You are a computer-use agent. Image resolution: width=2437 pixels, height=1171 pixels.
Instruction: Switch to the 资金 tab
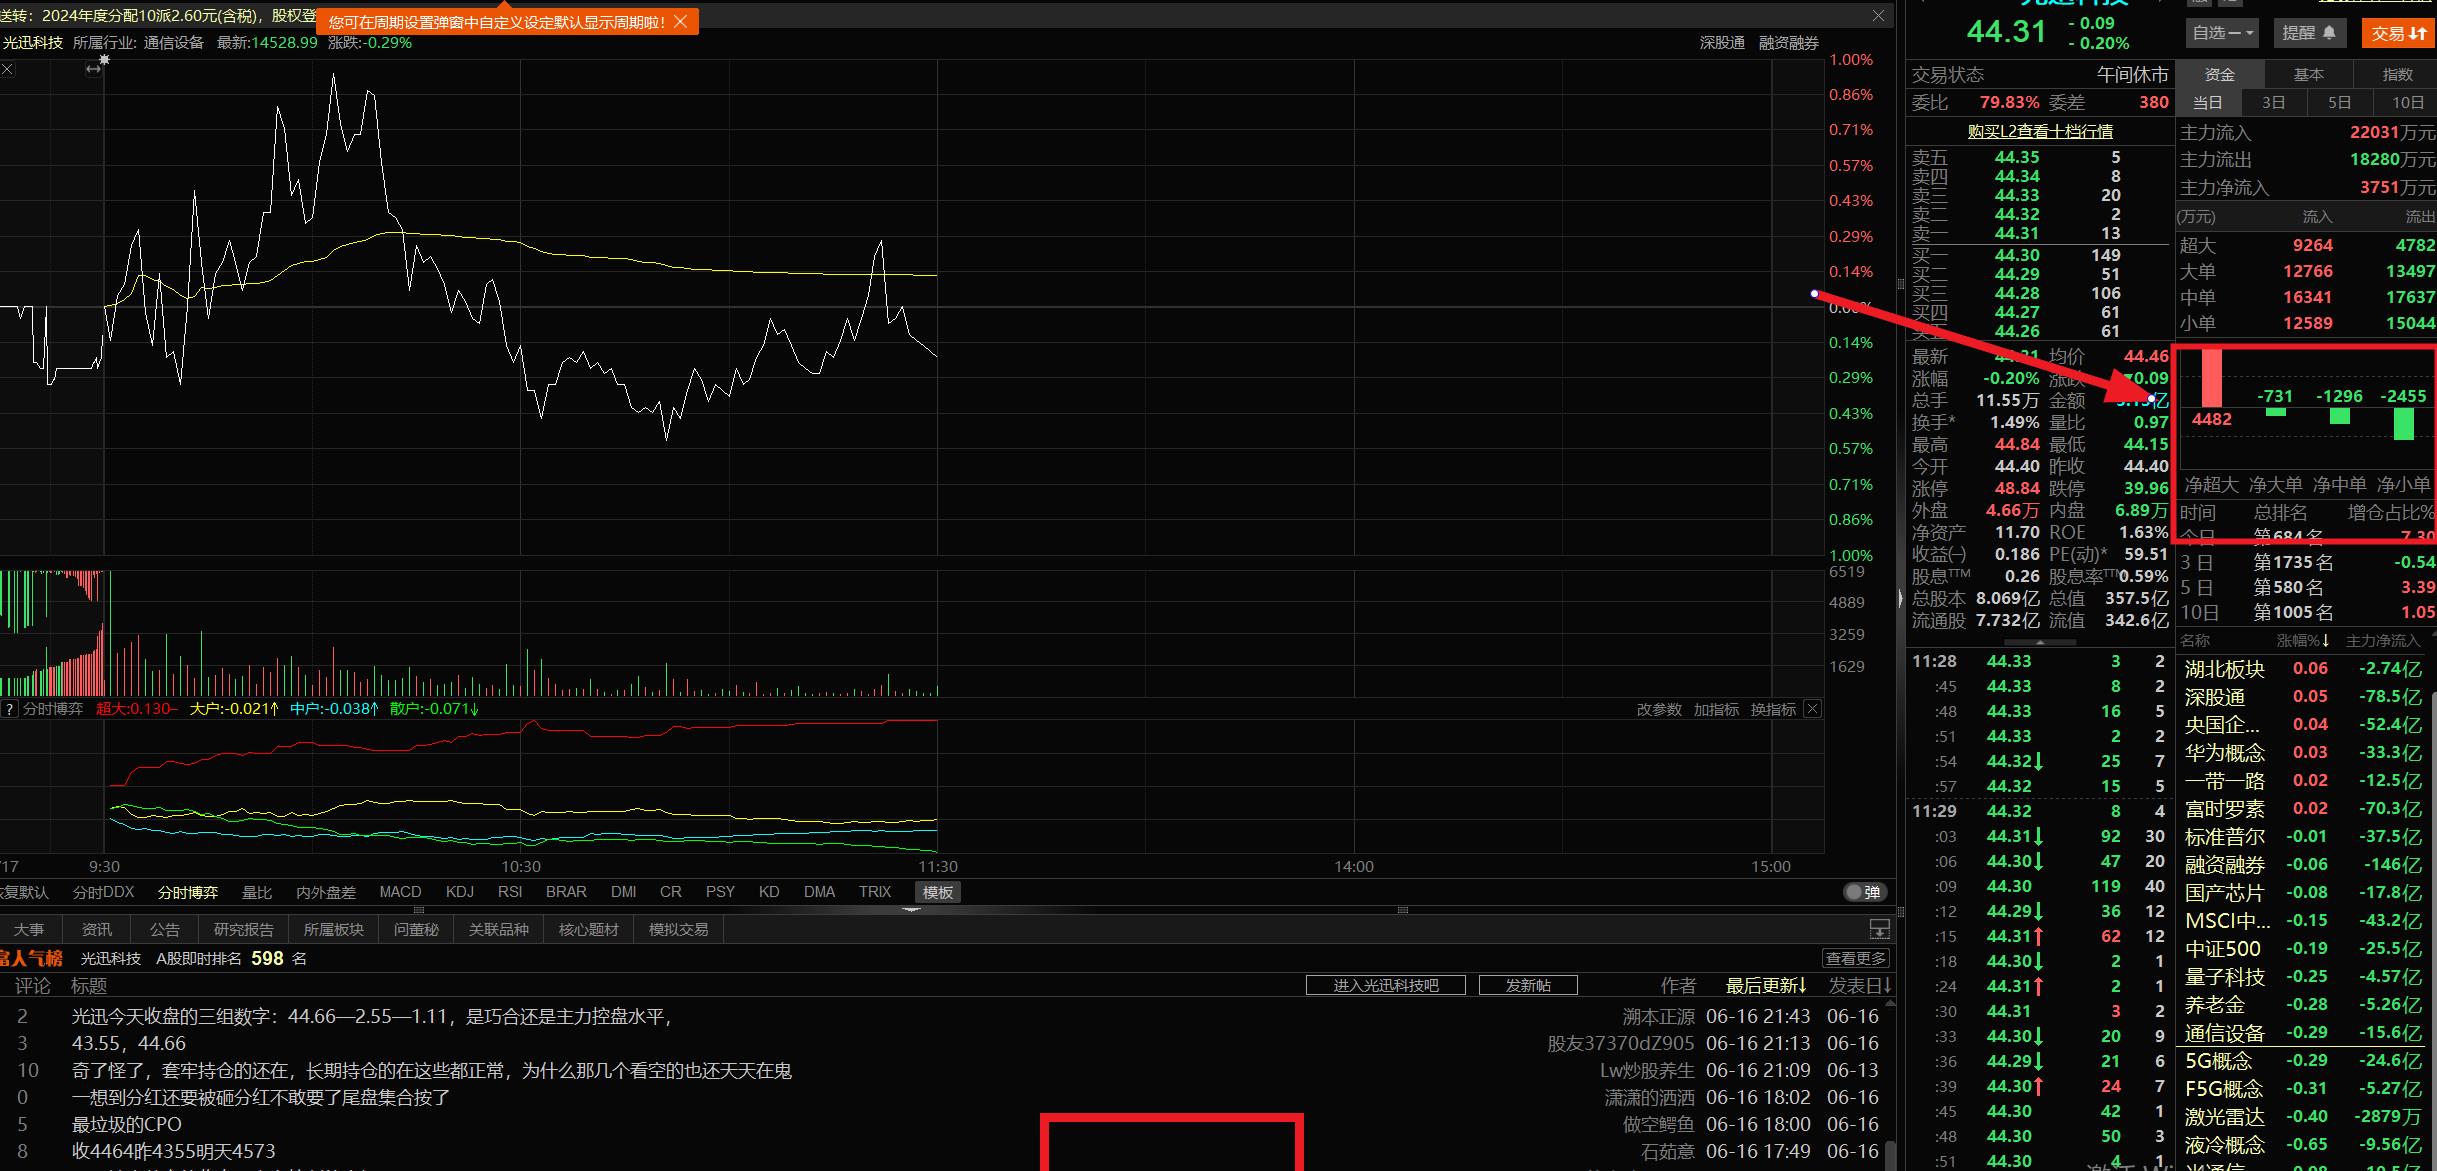[x=2220, y=75]
